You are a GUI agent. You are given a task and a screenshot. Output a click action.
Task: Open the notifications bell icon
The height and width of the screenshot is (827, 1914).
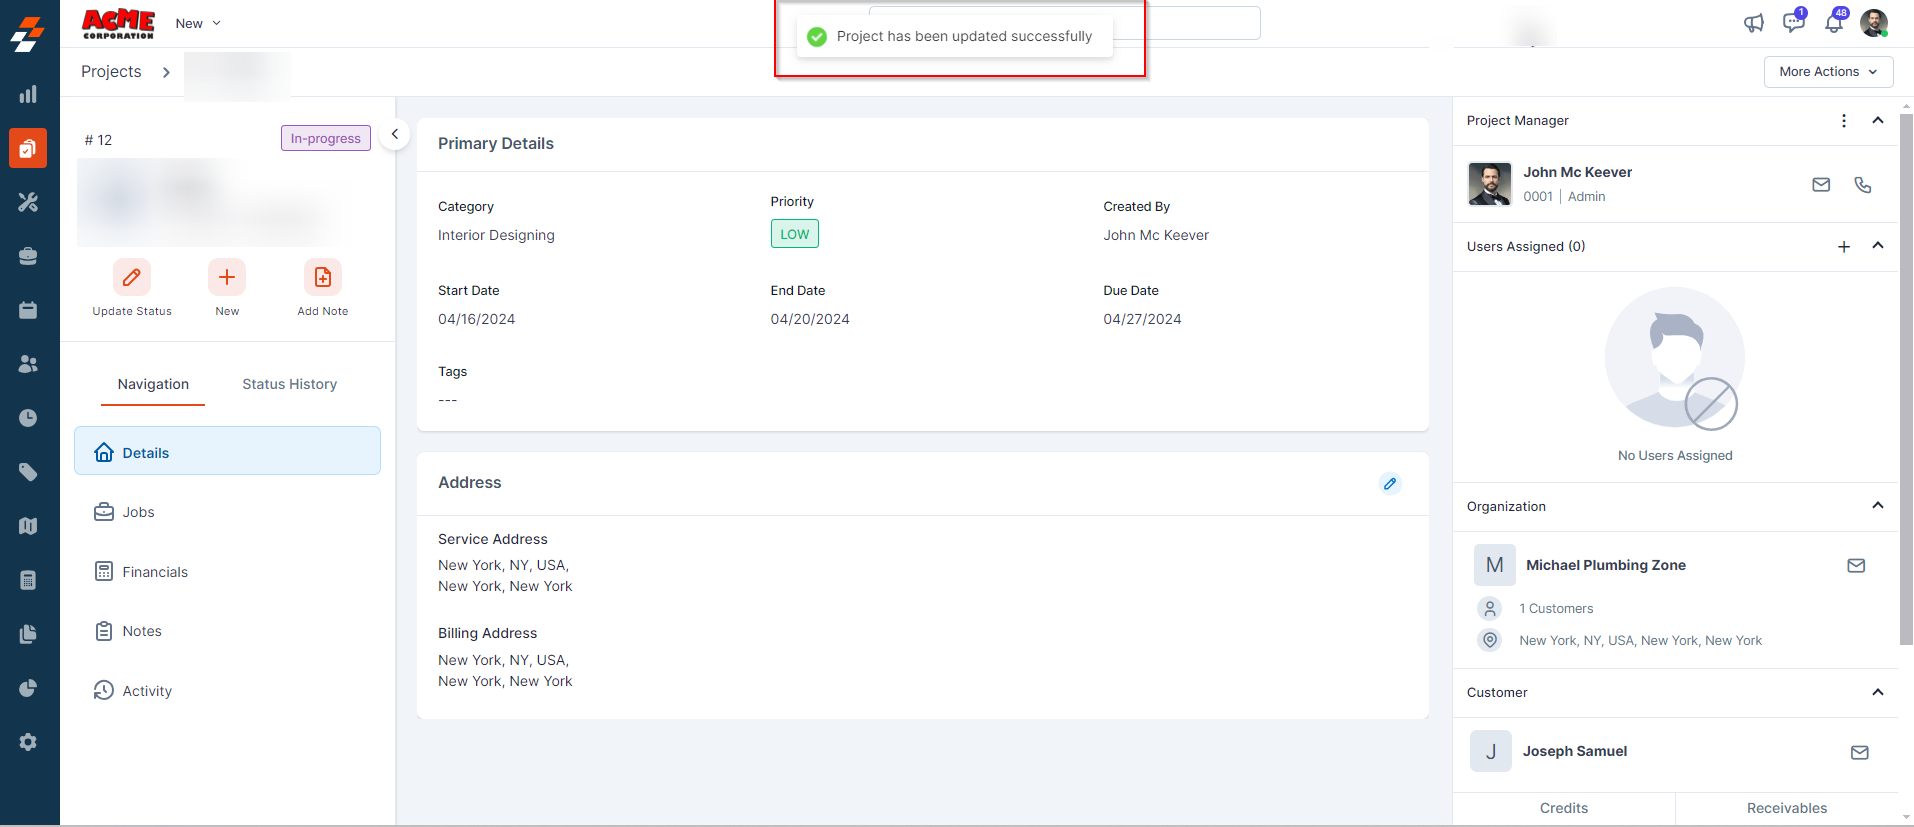1834,23
